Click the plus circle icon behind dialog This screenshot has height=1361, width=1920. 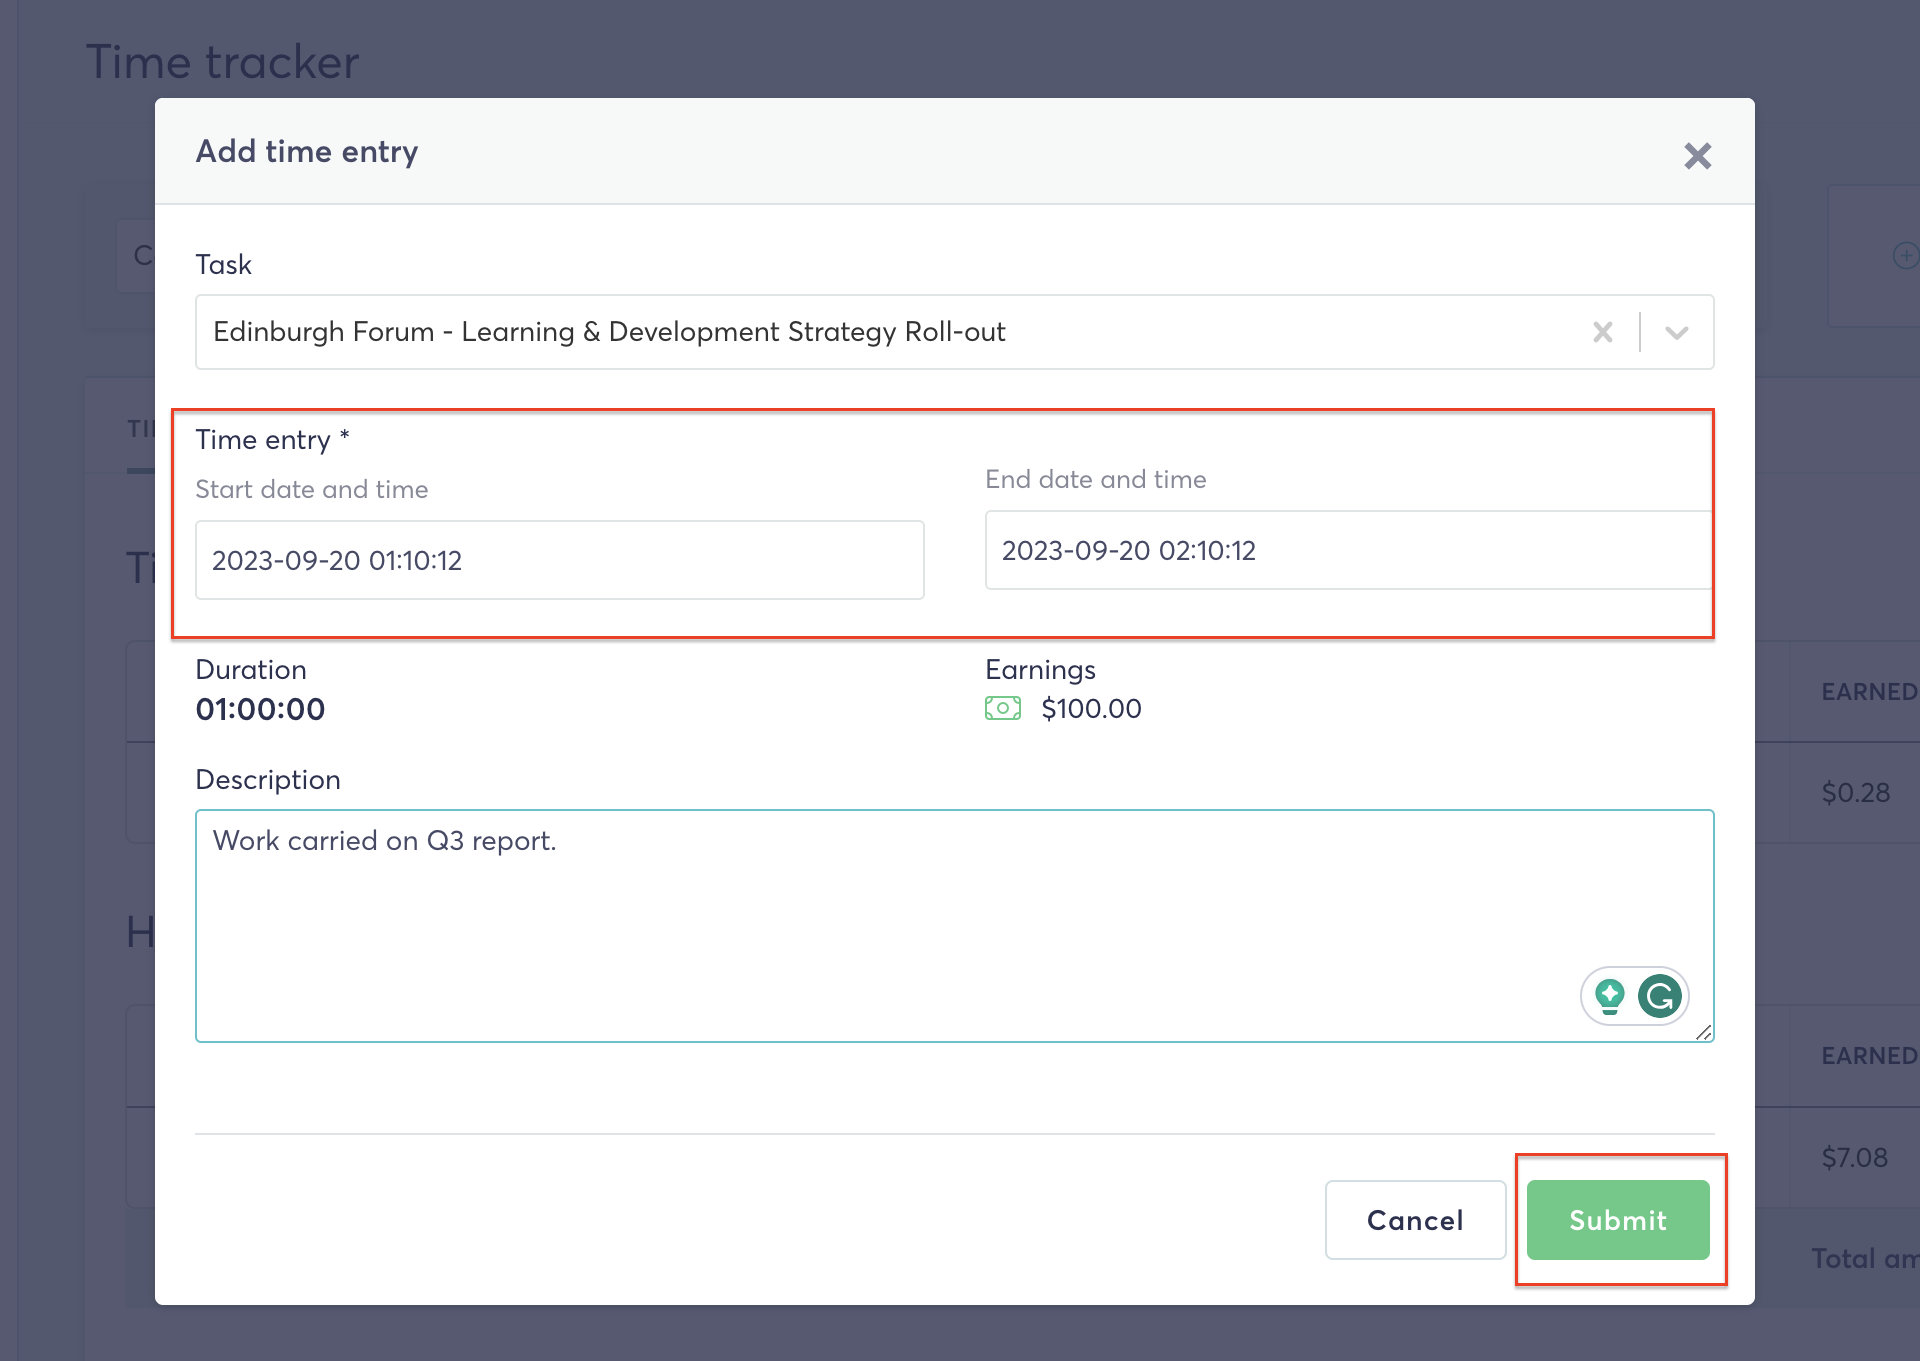(x=1906, y=255)
